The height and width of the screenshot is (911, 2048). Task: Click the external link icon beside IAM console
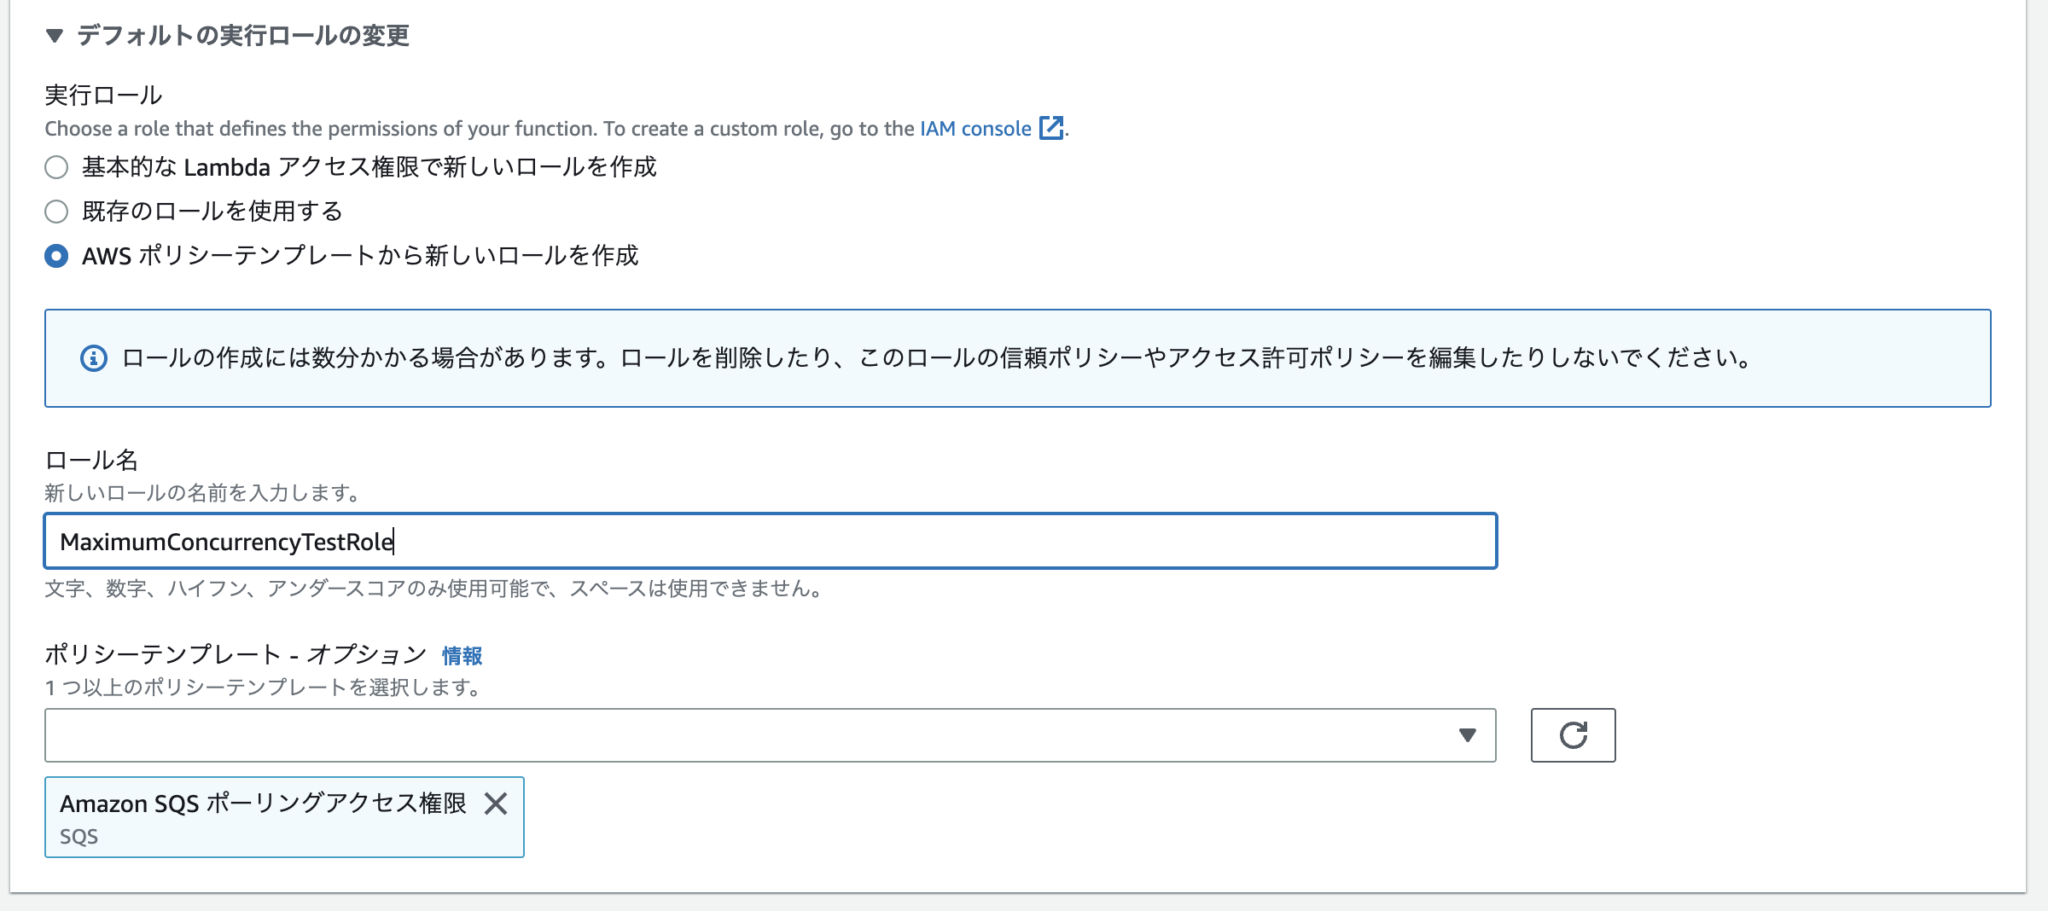1049,128
